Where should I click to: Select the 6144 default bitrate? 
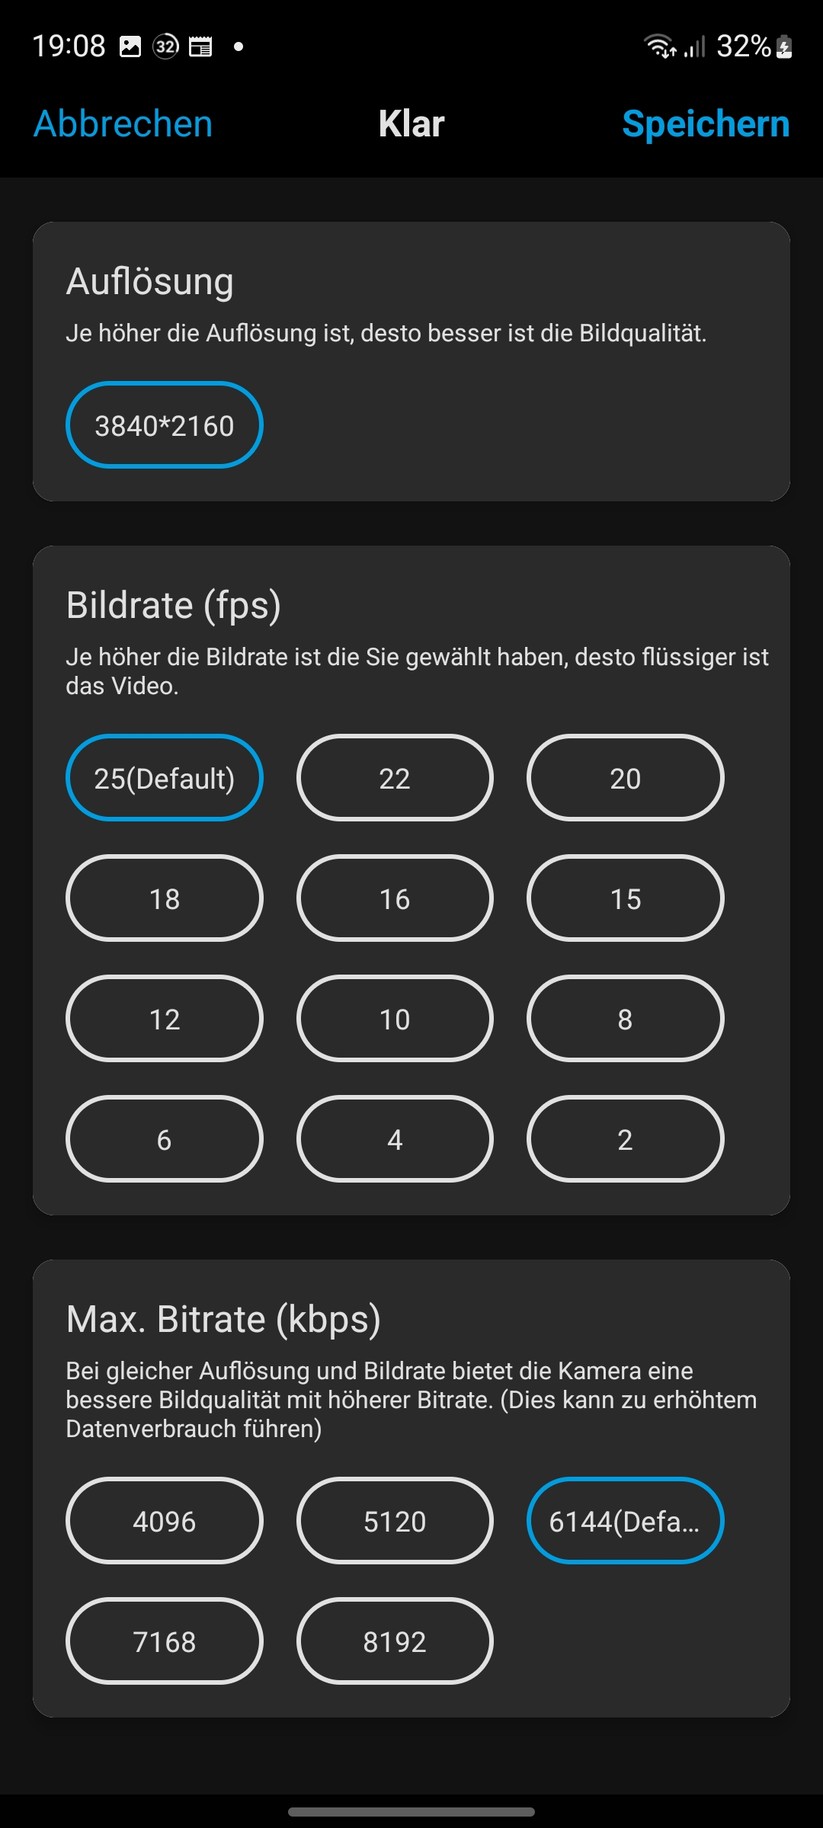625,1521
